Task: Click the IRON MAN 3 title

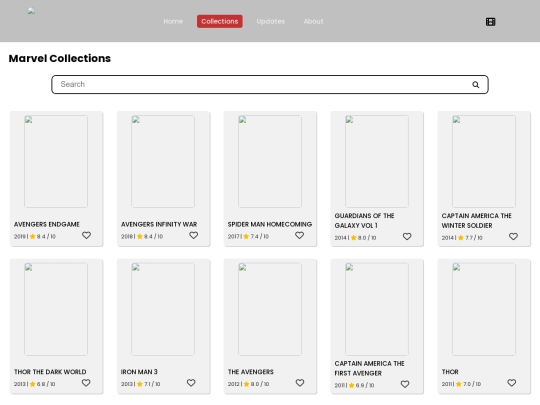Action: click(139, 372)
